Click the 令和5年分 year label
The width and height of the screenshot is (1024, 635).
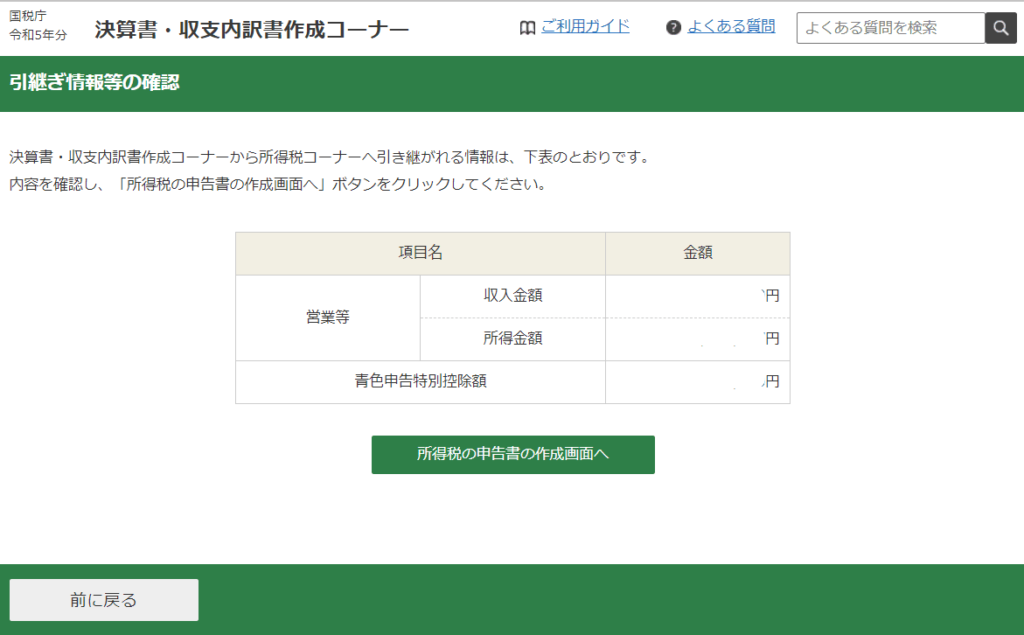(x=38, y=35)
